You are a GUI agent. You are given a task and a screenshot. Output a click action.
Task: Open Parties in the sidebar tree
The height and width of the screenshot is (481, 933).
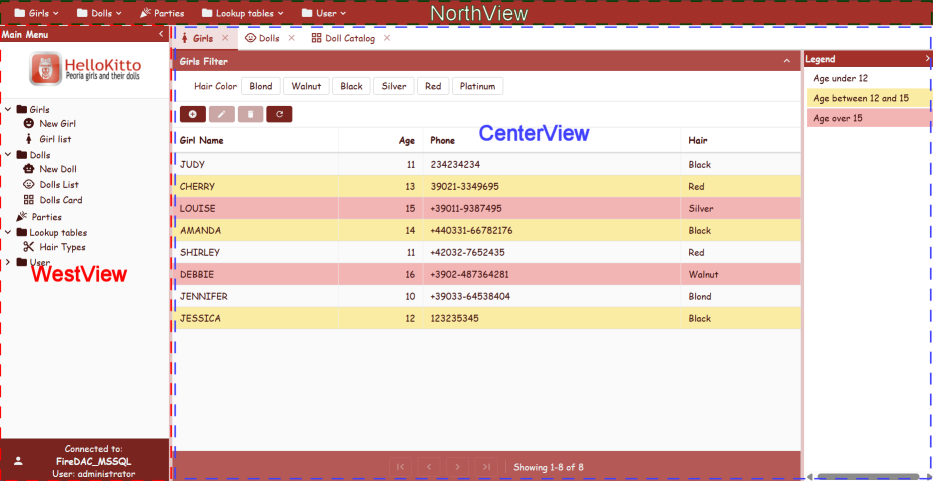pyautogui.click(x=46, y=217)
